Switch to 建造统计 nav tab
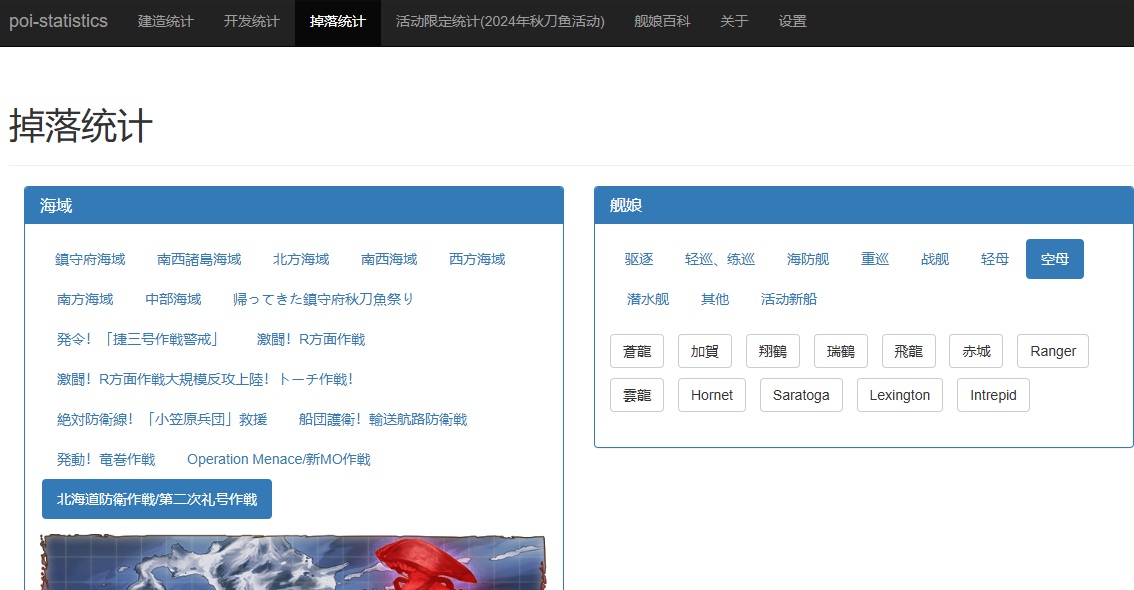The image size is (1134, 590). point(166,22)
